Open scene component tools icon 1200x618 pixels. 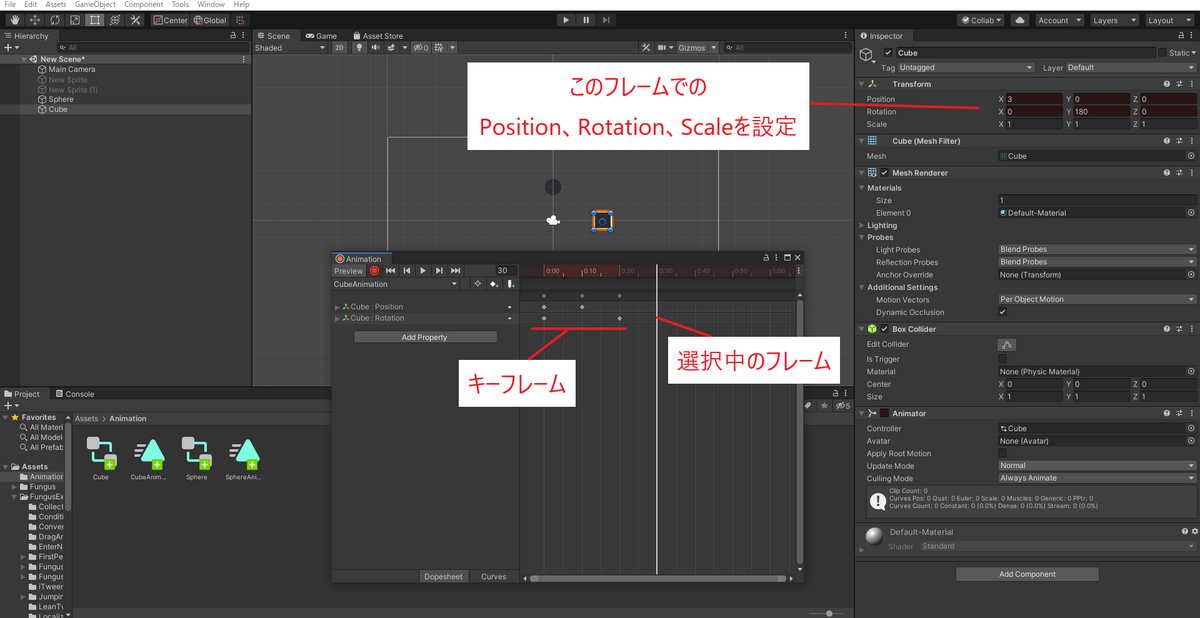click(x=647, y=47)
